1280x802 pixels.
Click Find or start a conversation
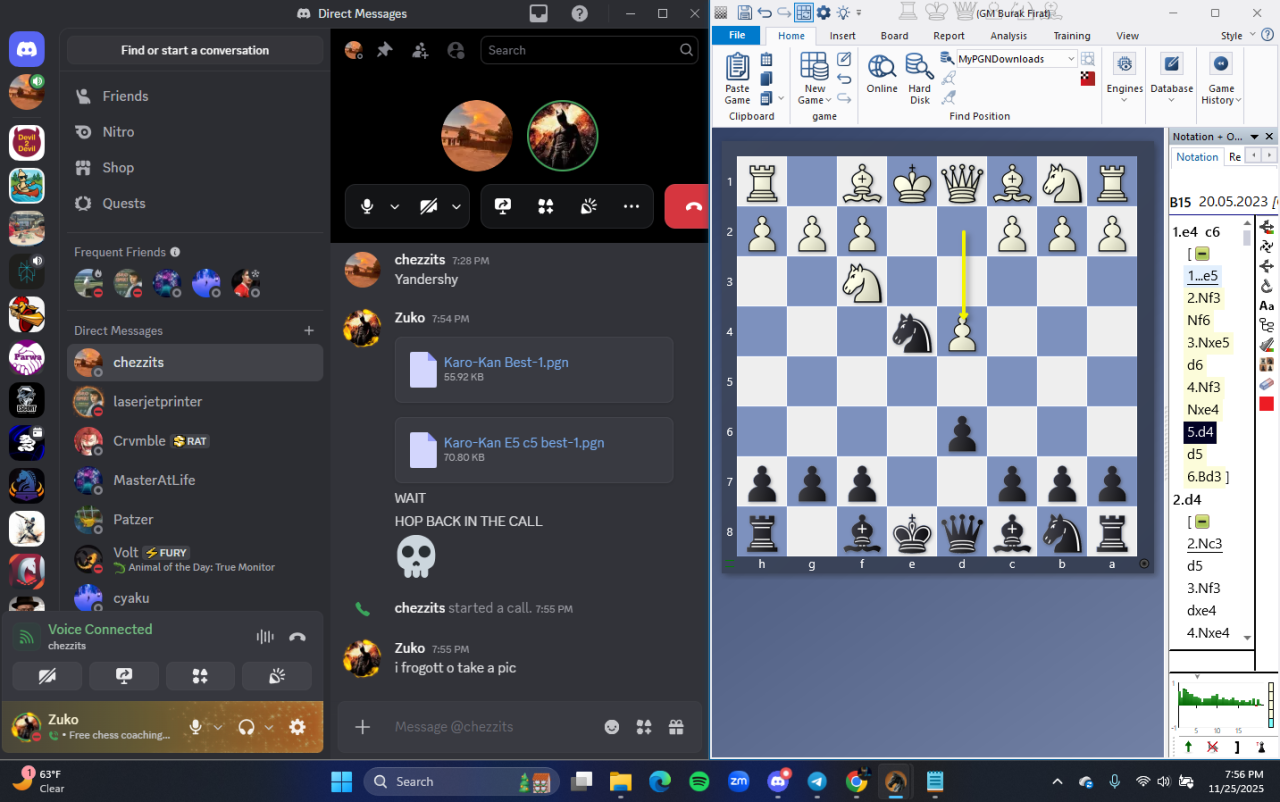[x=195, y=50]
